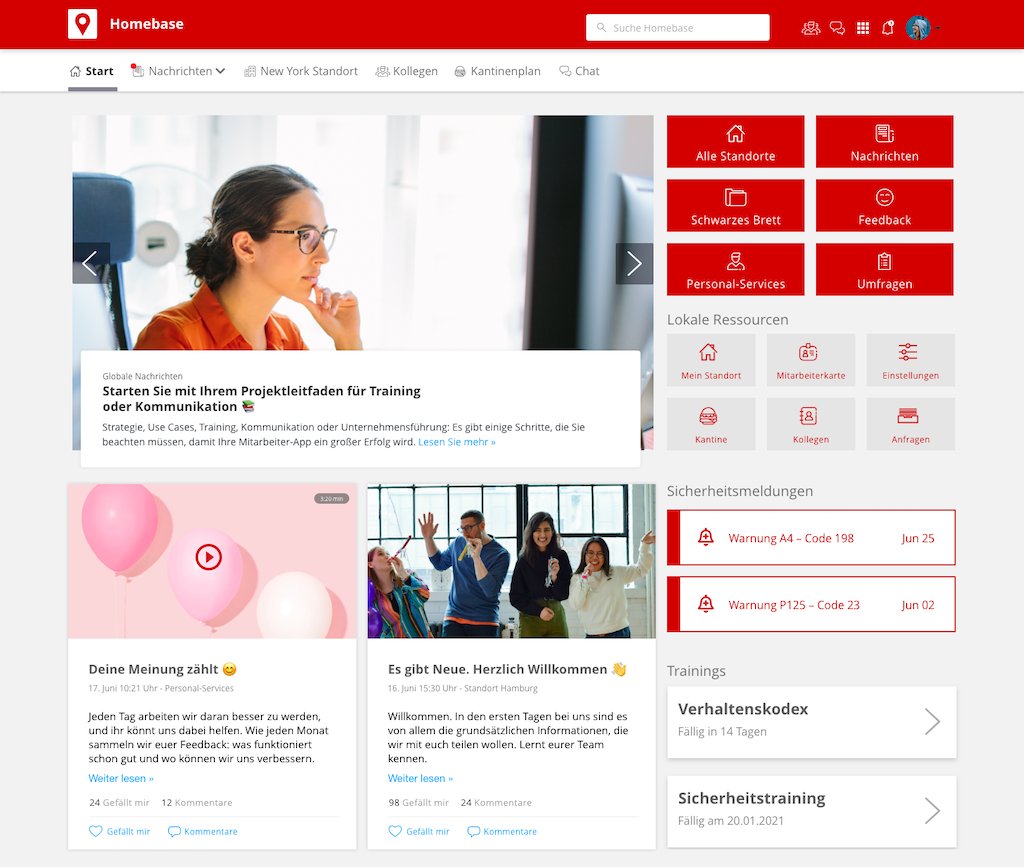1024x867 pixels.
Task: Like the 'Es gibt Neue' welcome post
Action: coord(418,831)
